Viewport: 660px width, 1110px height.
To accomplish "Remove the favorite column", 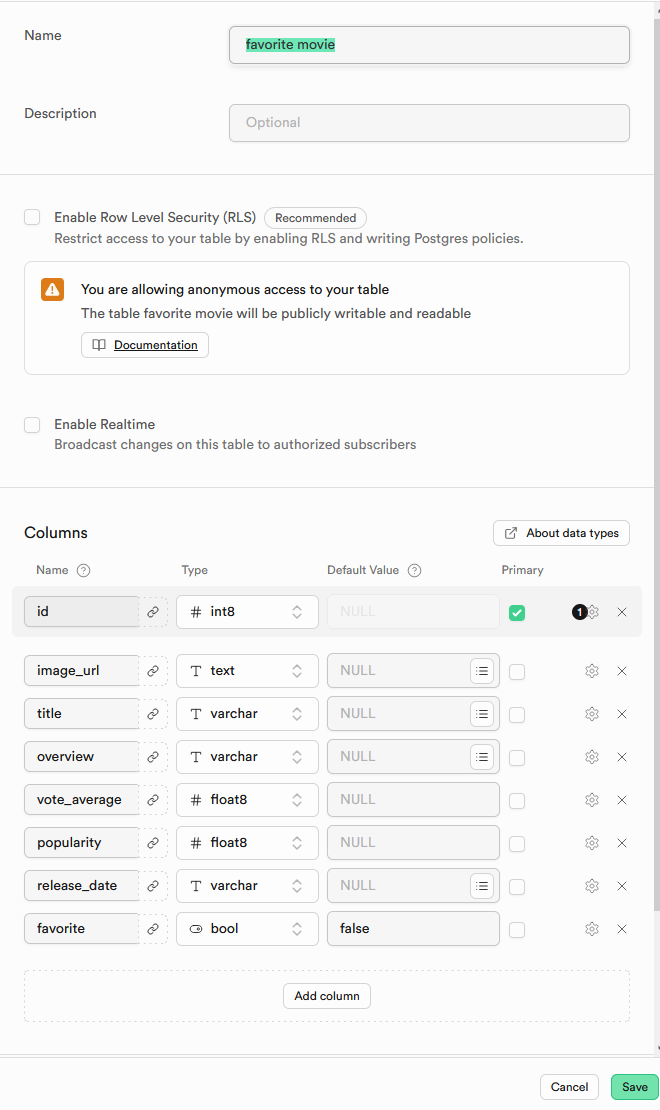I will coord(622,929).
